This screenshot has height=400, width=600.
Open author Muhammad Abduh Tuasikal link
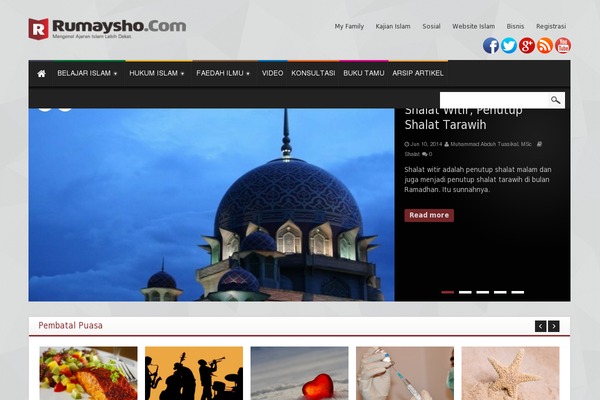point(491,144)
